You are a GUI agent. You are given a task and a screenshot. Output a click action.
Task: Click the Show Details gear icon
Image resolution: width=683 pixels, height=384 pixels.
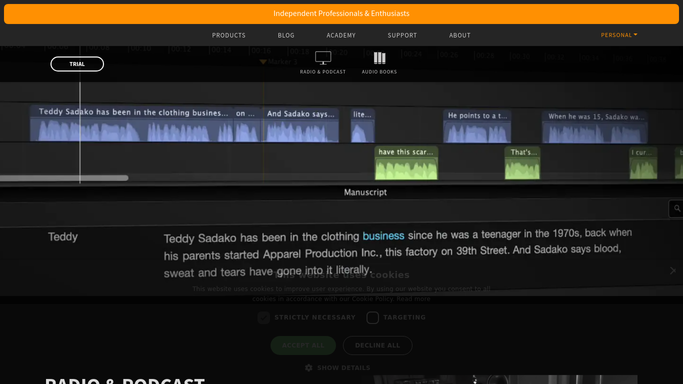pos(309,368)
